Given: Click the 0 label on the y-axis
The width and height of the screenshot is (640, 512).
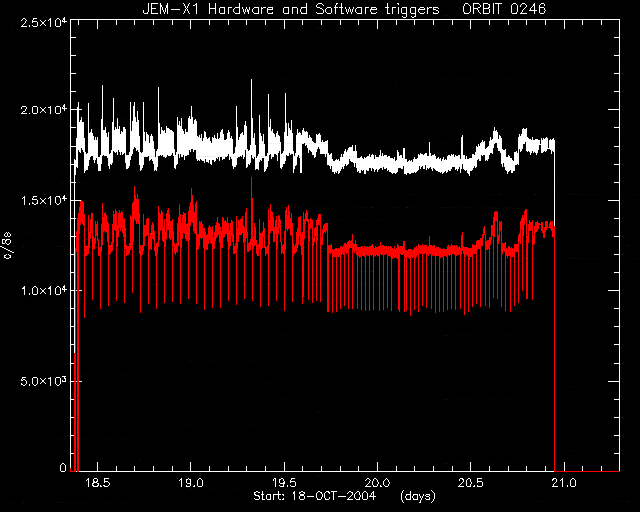Looking at the screenshot, I should point(63,467).
